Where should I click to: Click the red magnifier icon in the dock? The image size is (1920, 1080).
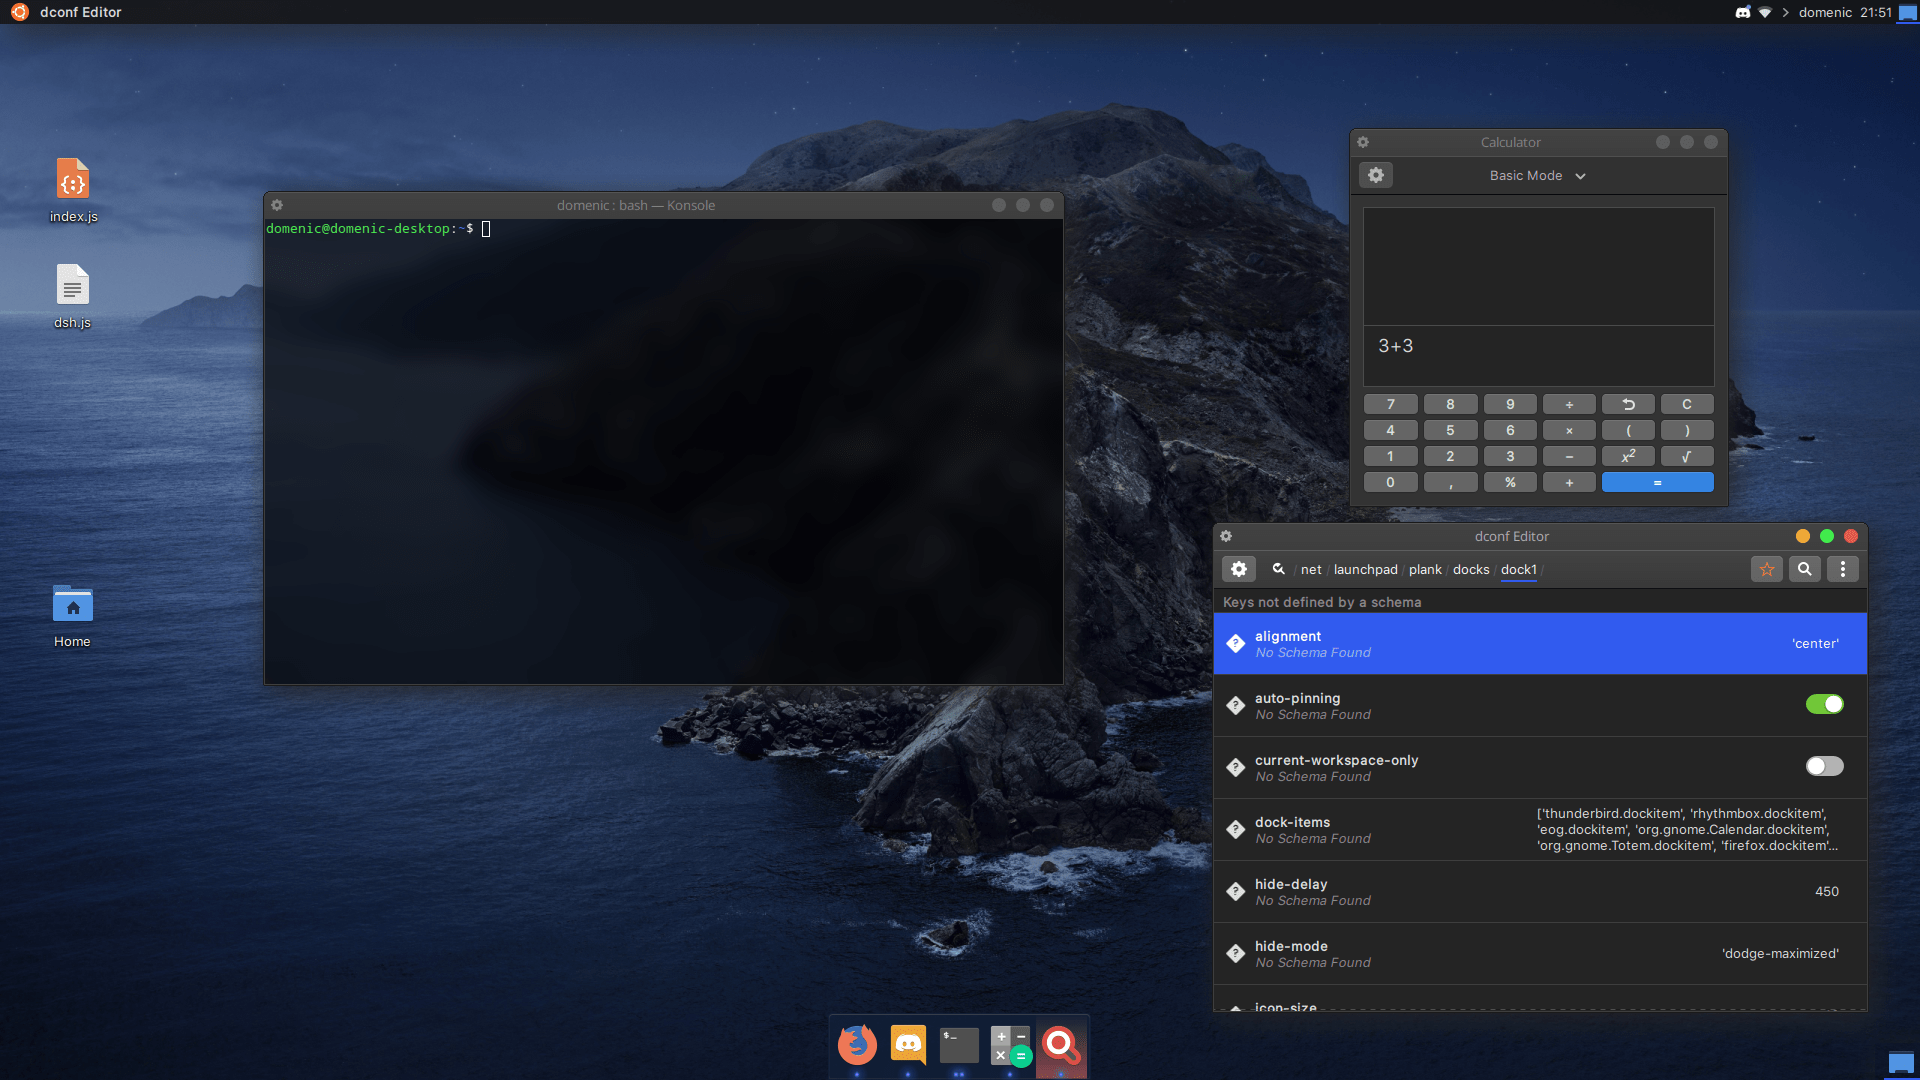(x=1061, y=1044)
